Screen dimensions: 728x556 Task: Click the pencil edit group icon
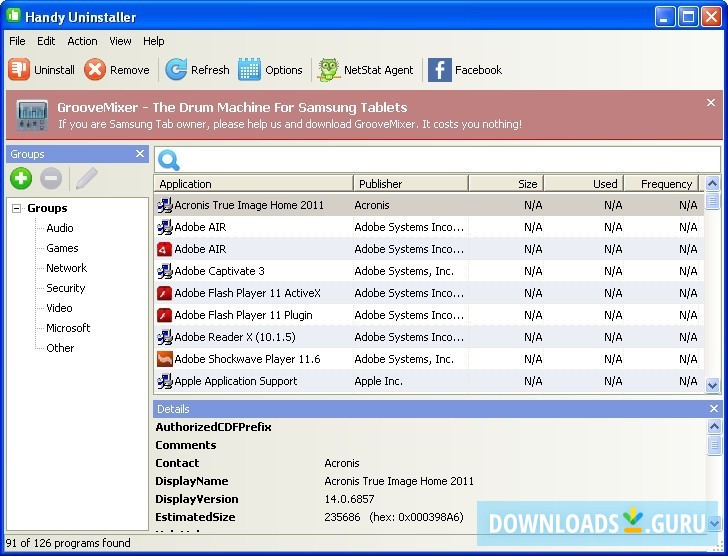point(86,179)
